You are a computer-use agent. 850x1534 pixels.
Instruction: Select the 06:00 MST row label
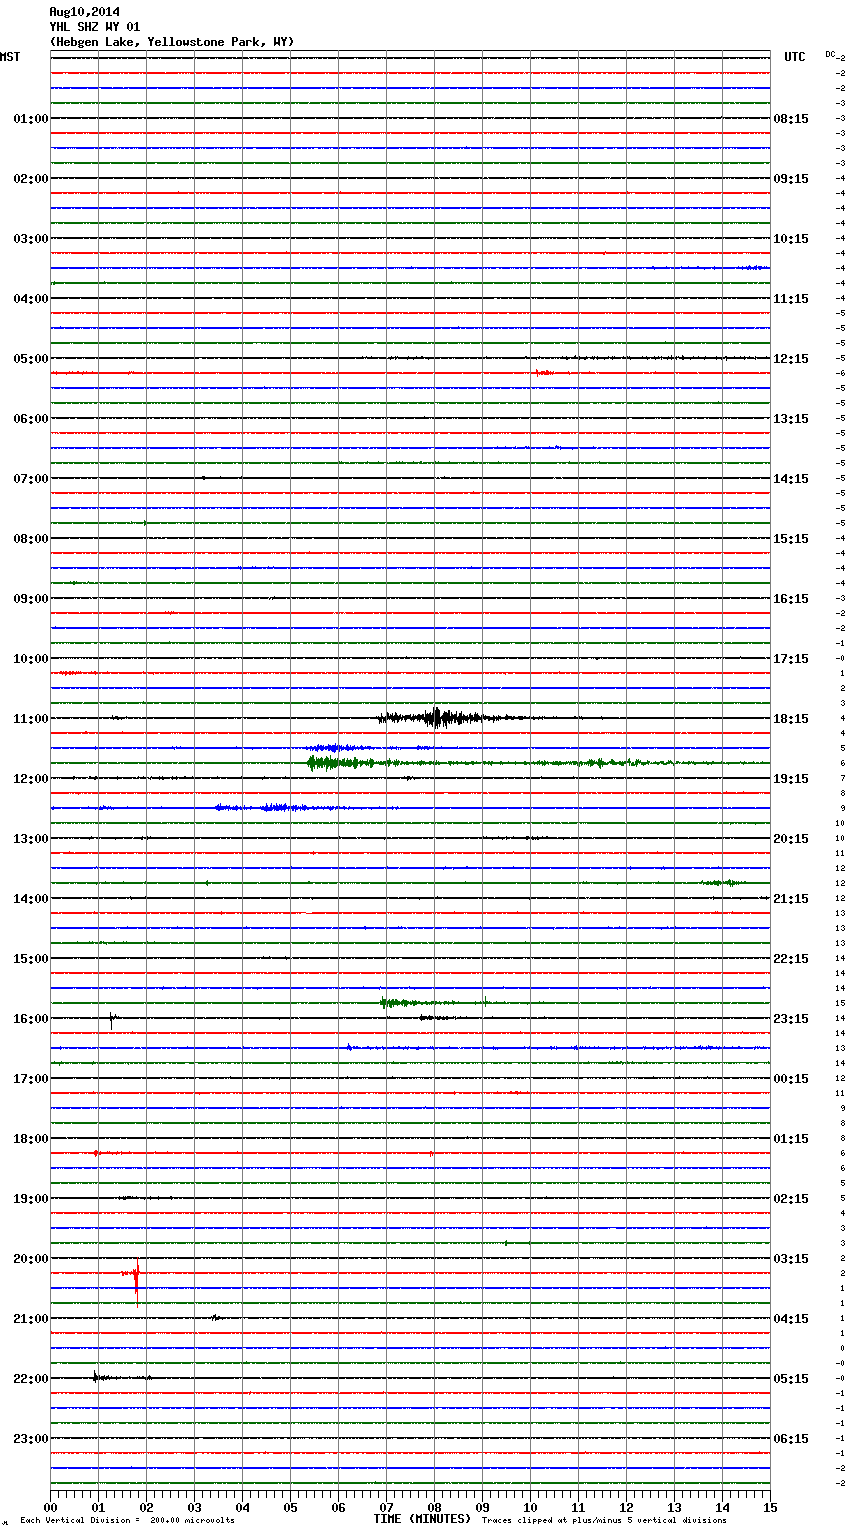click(30, 419)
